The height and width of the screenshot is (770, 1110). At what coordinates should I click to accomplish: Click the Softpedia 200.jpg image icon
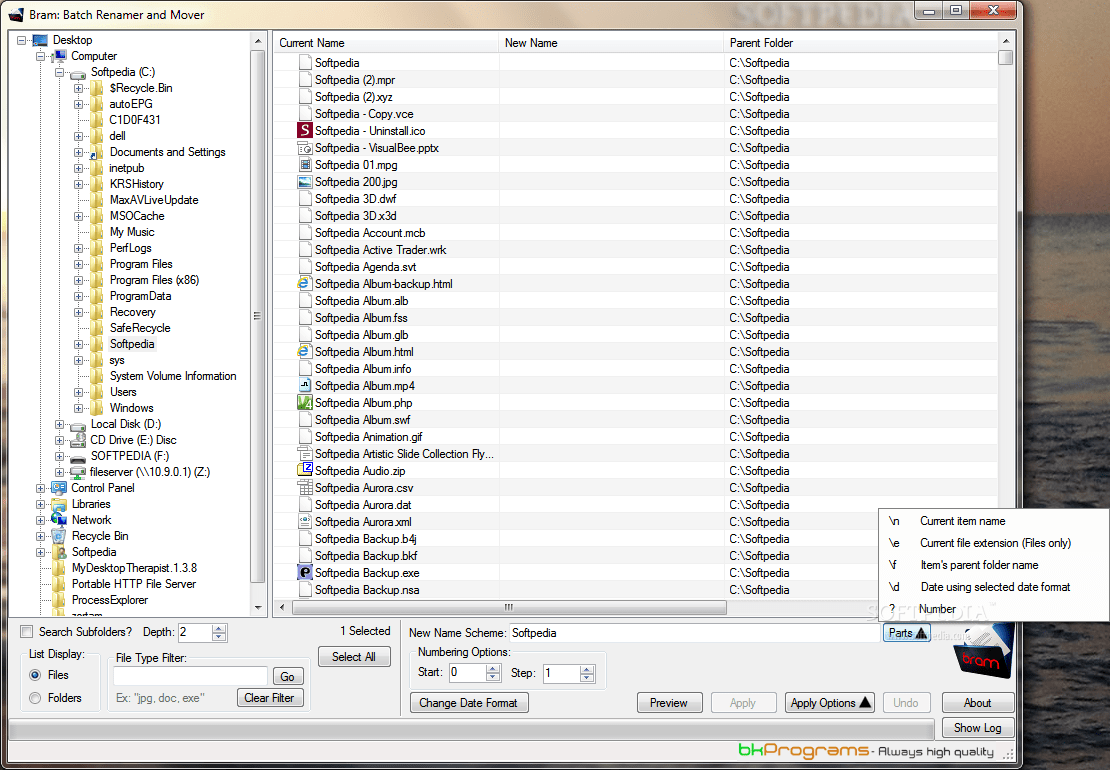[304, 182]
